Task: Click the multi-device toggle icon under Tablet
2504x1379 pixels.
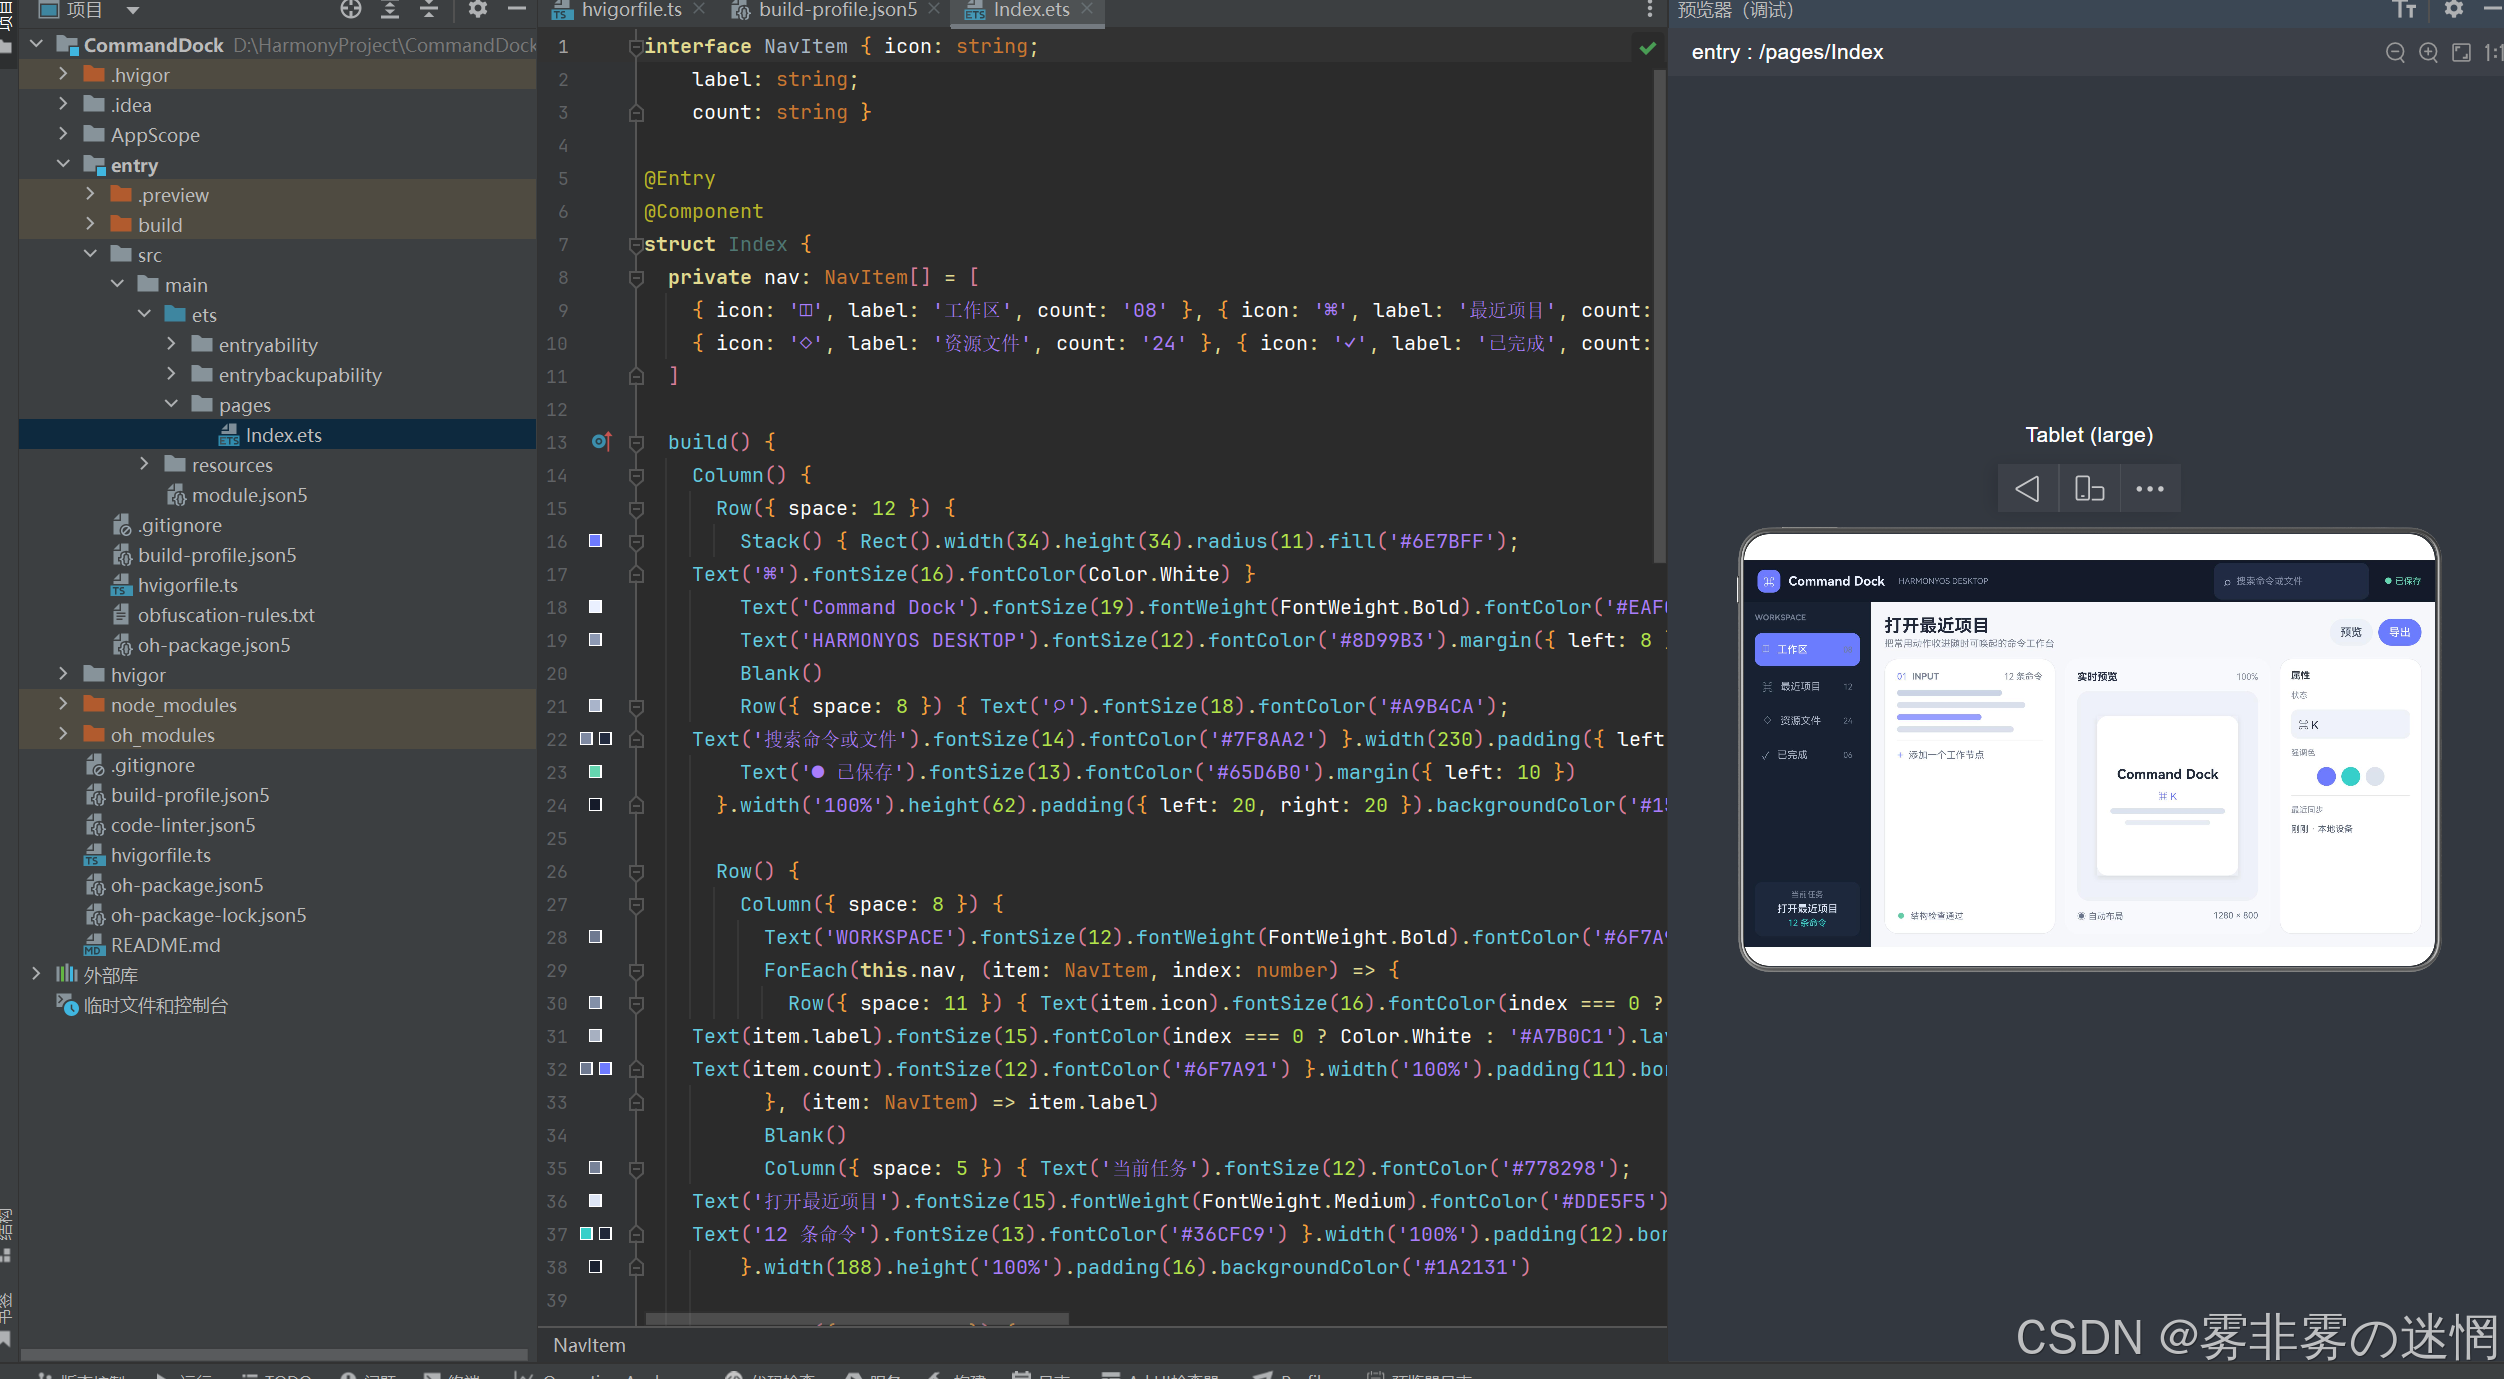Action: click(x=2089, y=489)
